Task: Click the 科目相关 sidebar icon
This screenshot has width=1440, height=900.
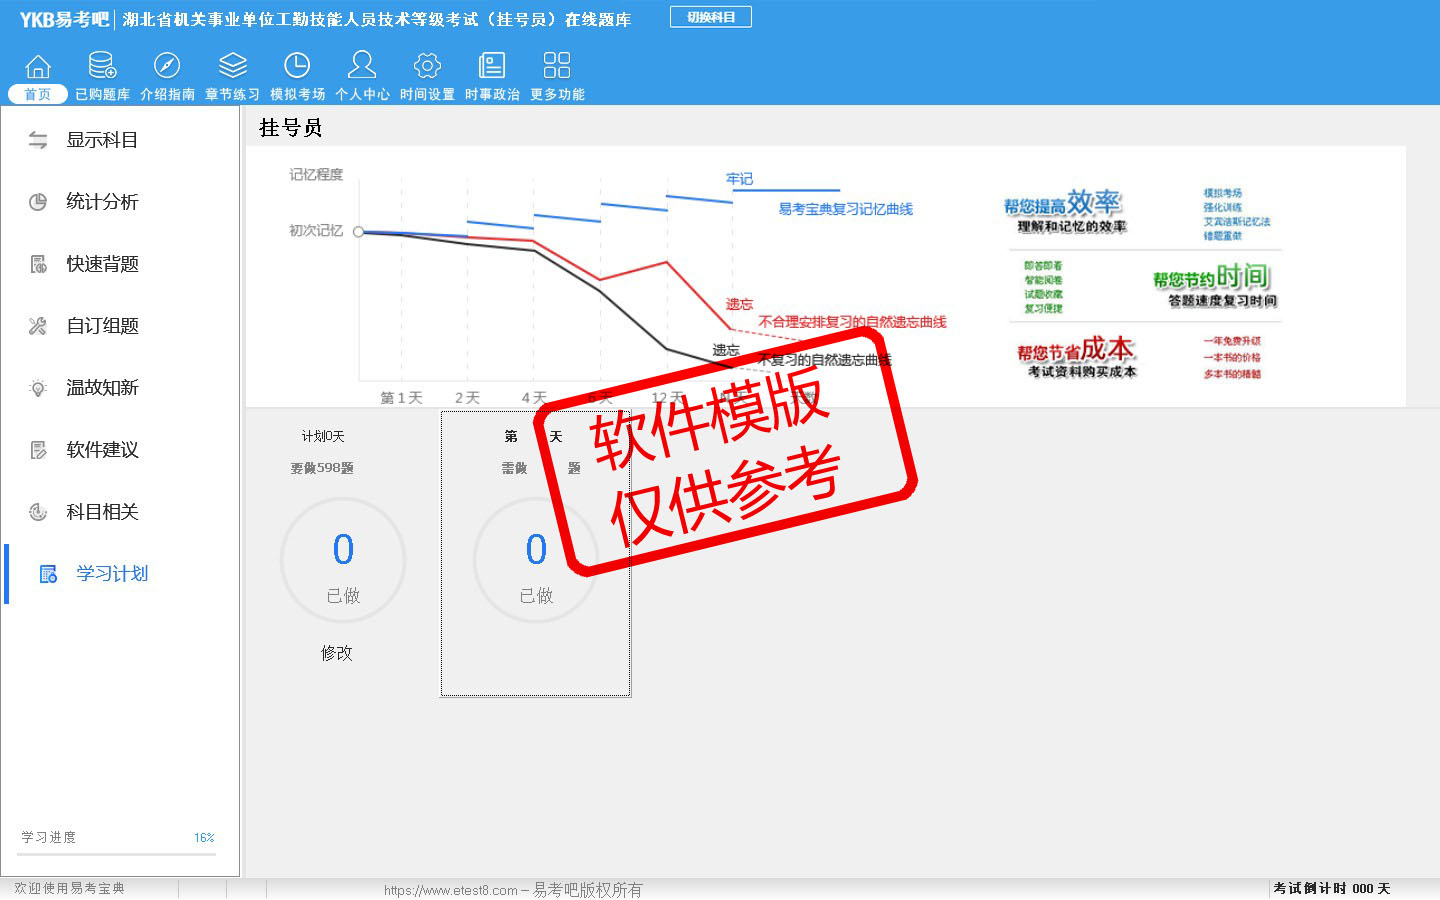Action: [38, 512]
